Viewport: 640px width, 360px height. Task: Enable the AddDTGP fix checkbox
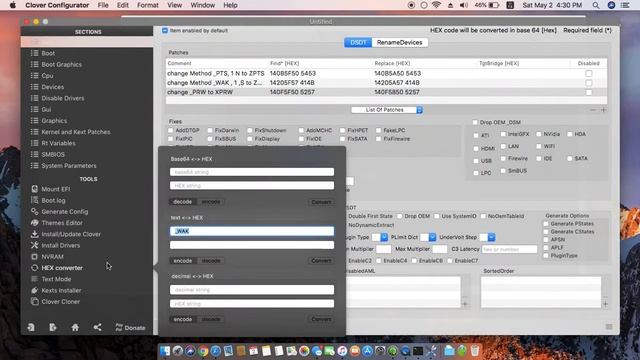[171, 131]
